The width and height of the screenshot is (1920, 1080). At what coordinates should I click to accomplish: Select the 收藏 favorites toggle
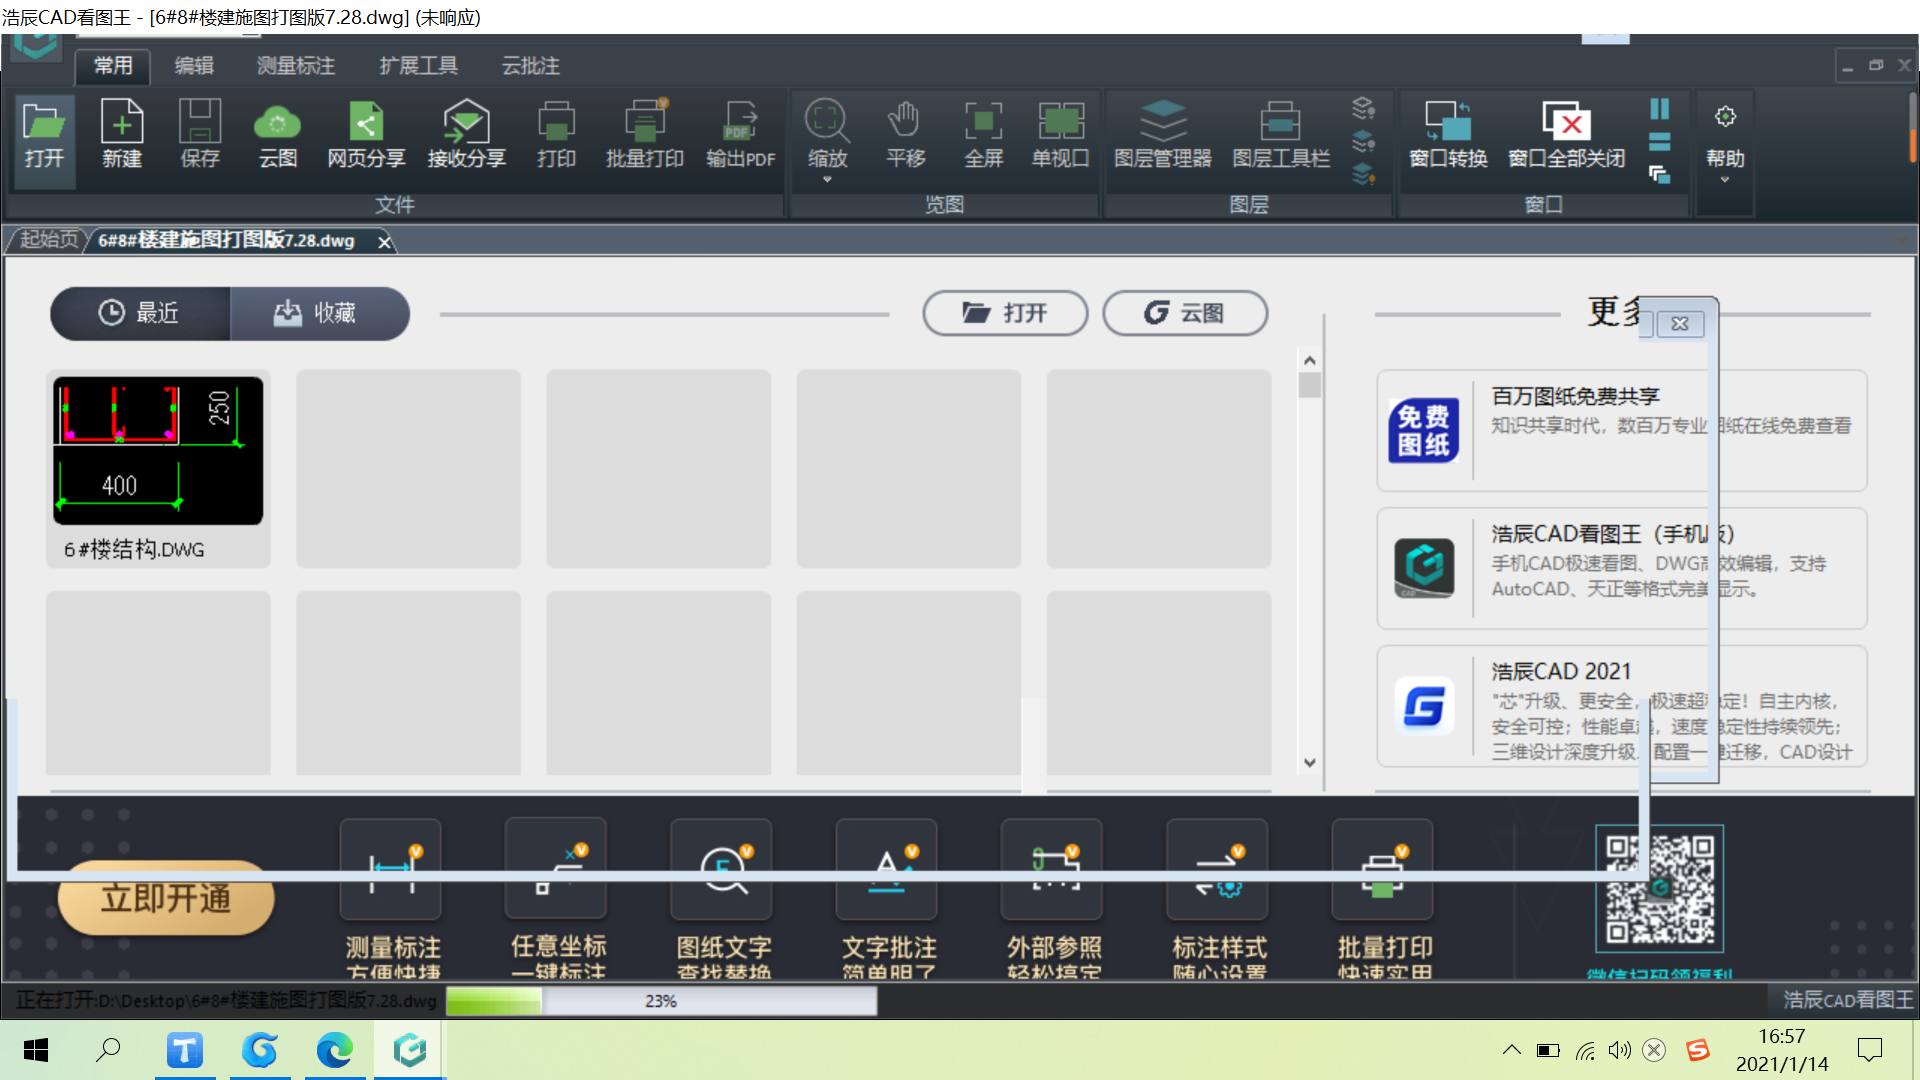pyautogui.click(x=320, y=313)
